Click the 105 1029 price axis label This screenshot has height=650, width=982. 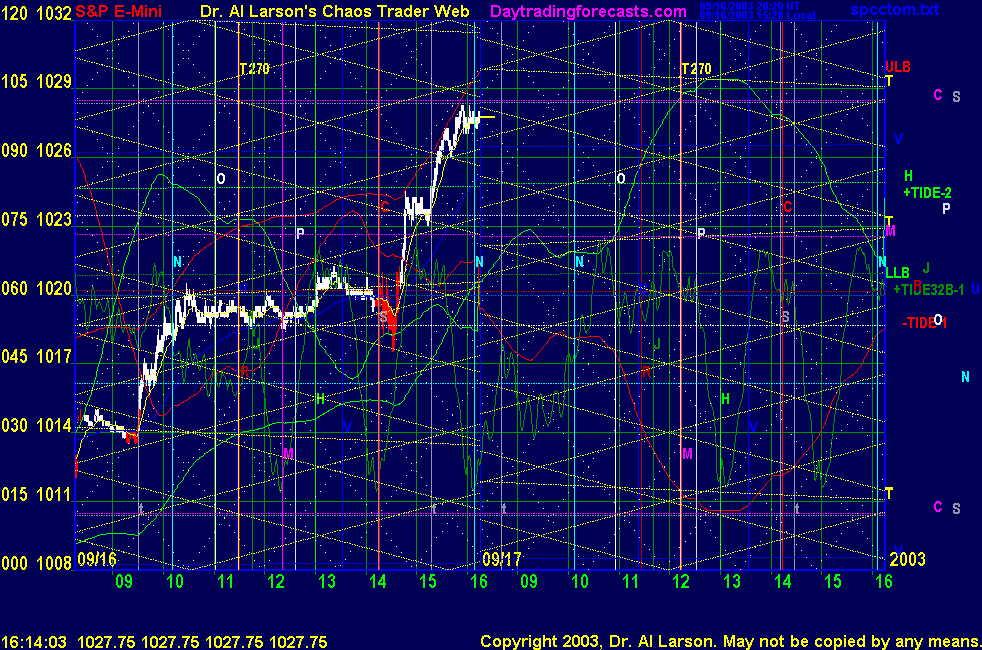[x=36, y=81]
